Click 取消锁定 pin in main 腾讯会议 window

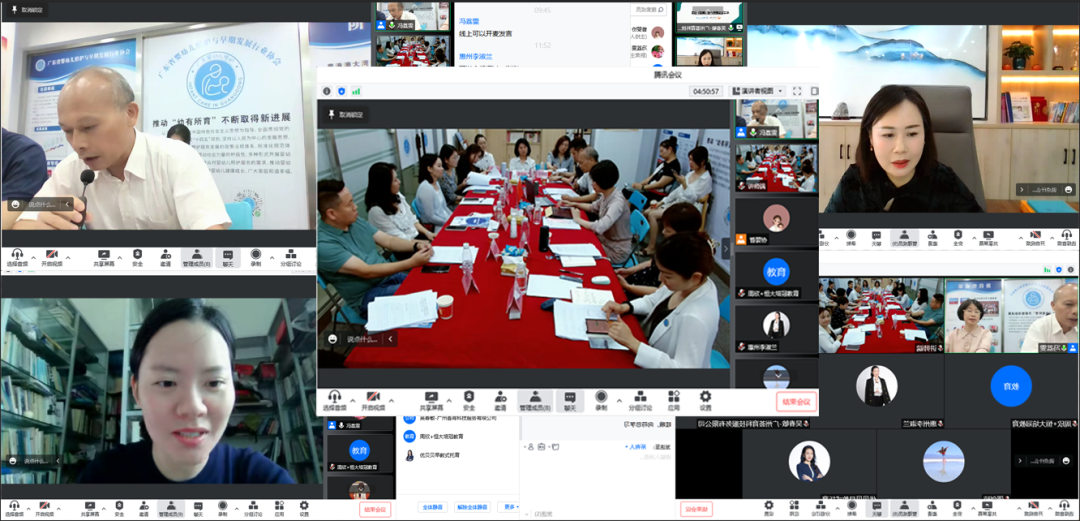point(346,114)
